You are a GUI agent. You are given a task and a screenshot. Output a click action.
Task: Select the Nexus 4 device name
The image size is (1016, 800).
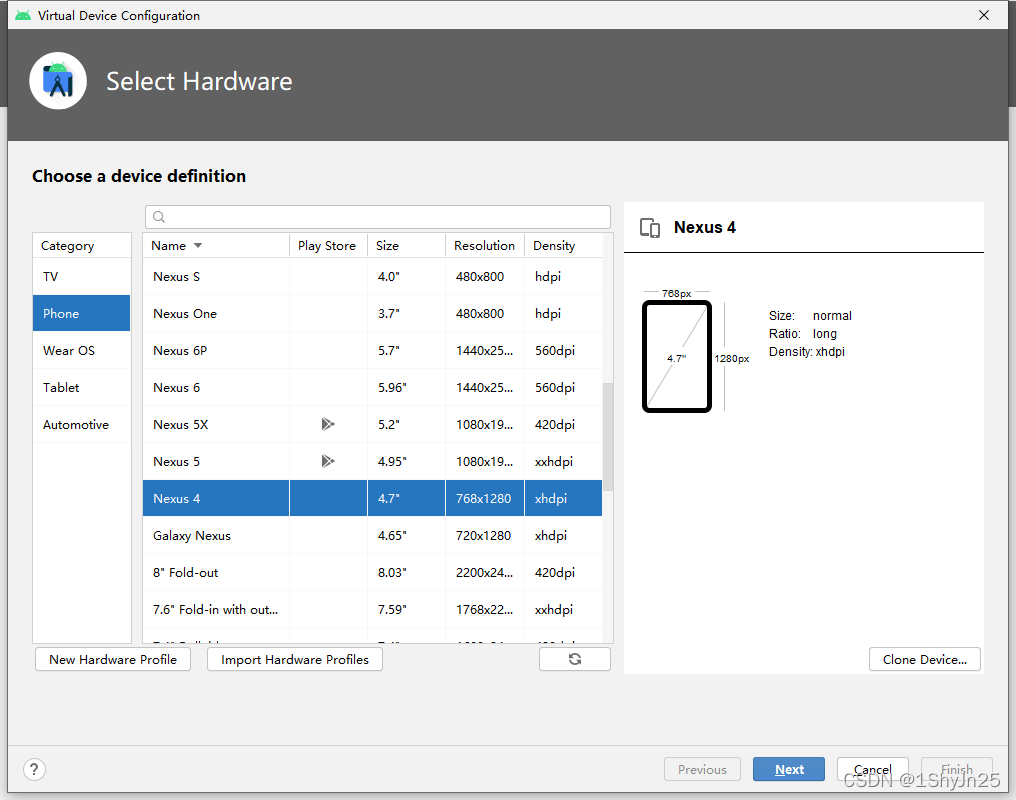[176, 498]
